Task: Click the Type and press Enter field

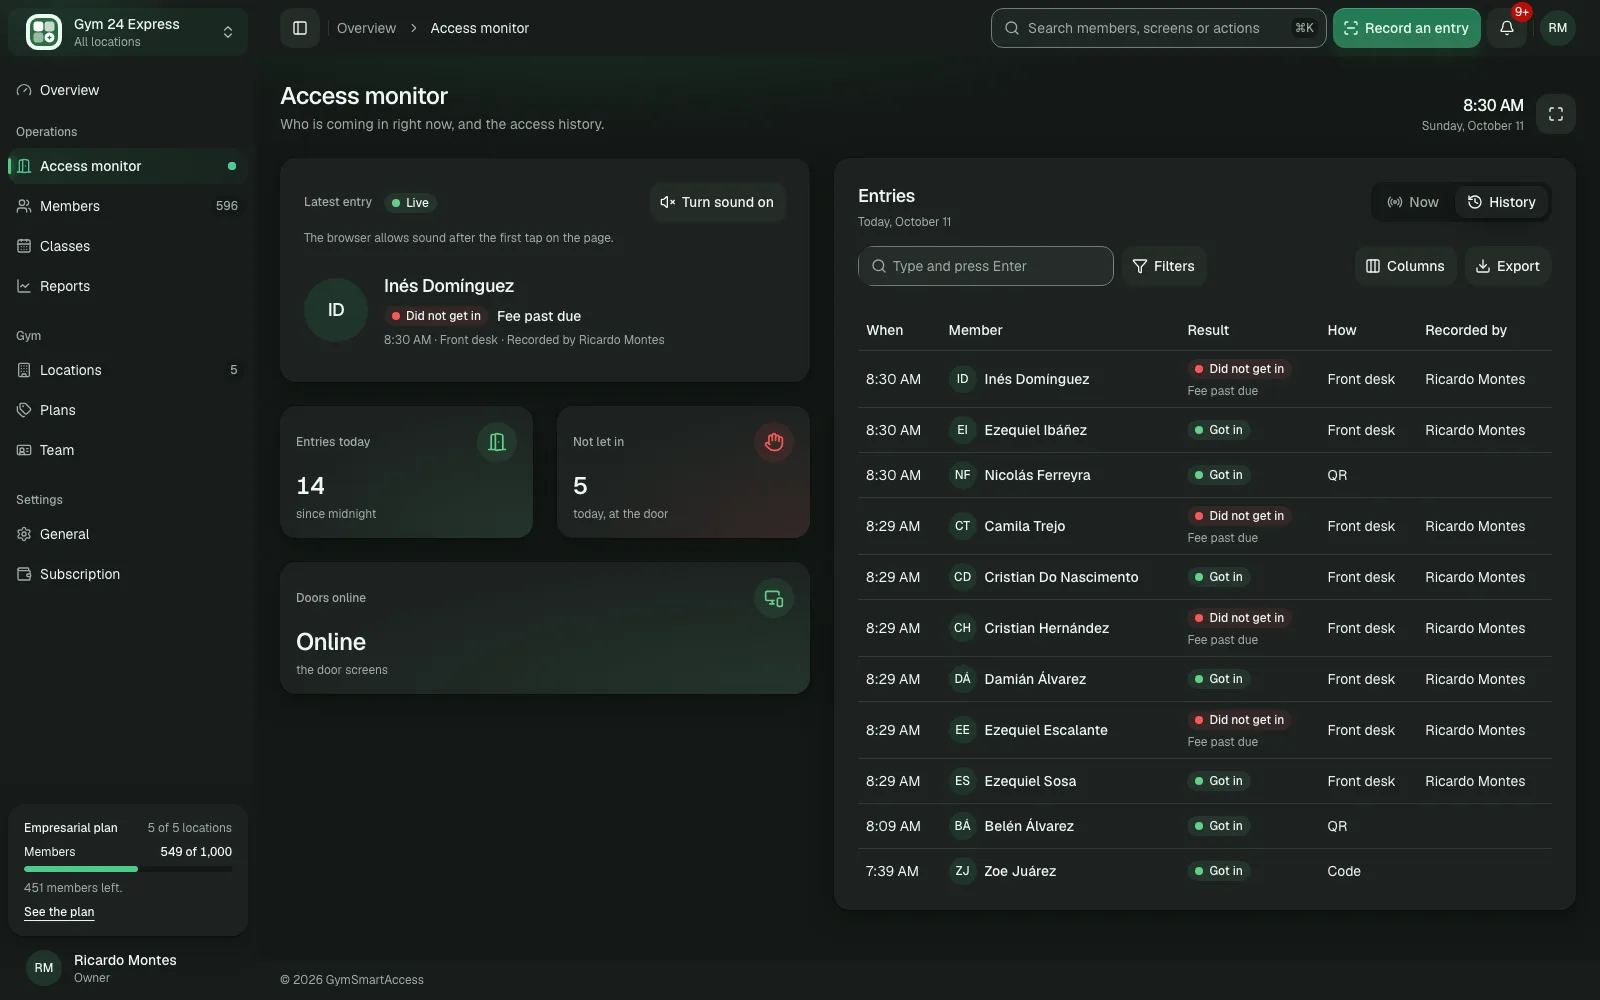Action: [985, 266]
